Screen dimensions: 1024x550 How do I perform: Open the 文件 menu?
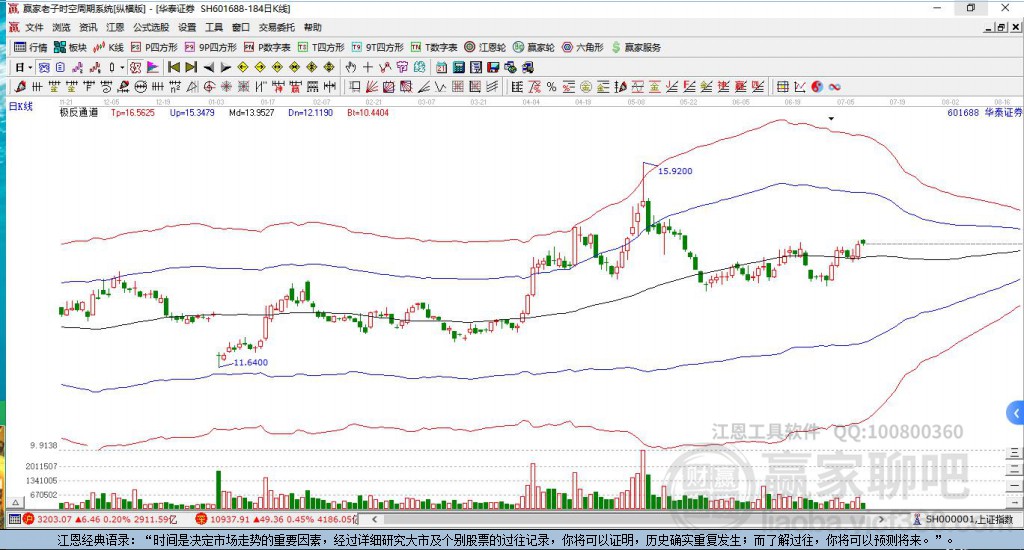pyautogui.click(x=34, y=27)
